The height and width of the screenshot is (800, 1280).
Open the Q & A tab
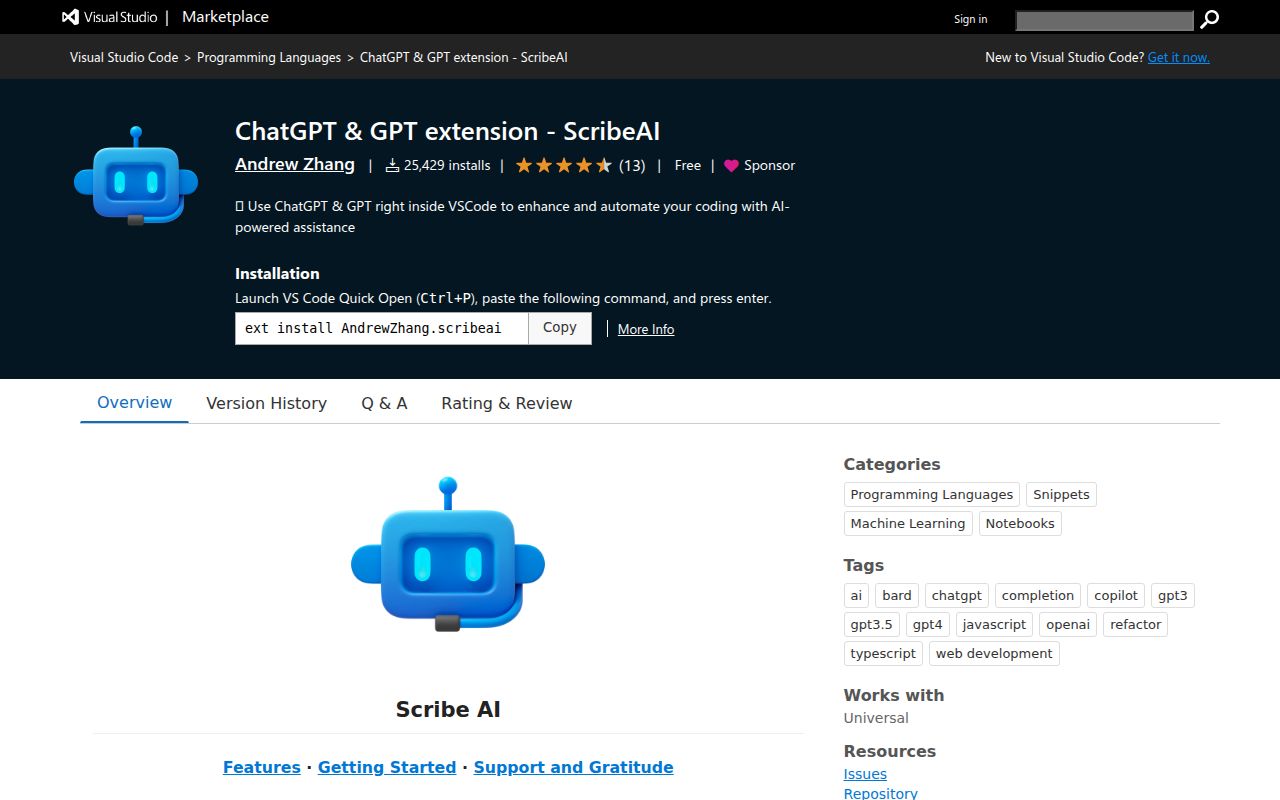[384, 403]
